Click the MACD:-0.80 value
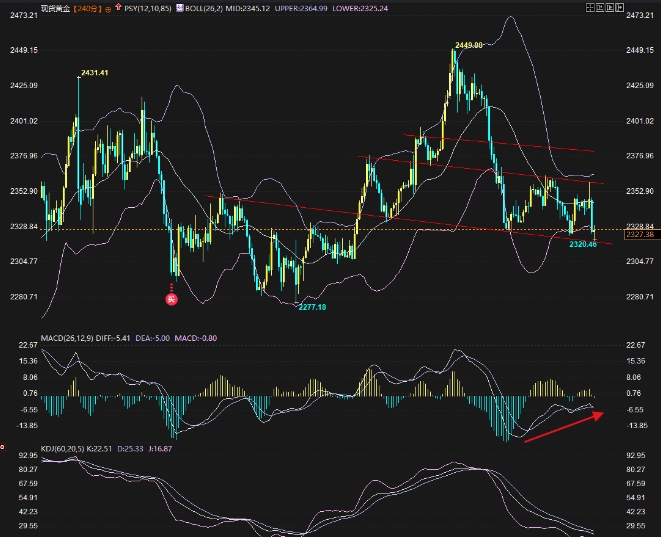This screenshot has width=661, height=537. (x=196, y=338)
